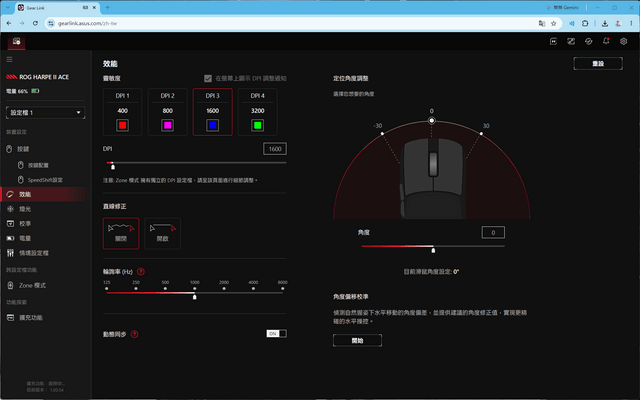Screen dimensions: 640x400
Task: Open Gear Link settings hexagon icon
Action: click(623, 41)
